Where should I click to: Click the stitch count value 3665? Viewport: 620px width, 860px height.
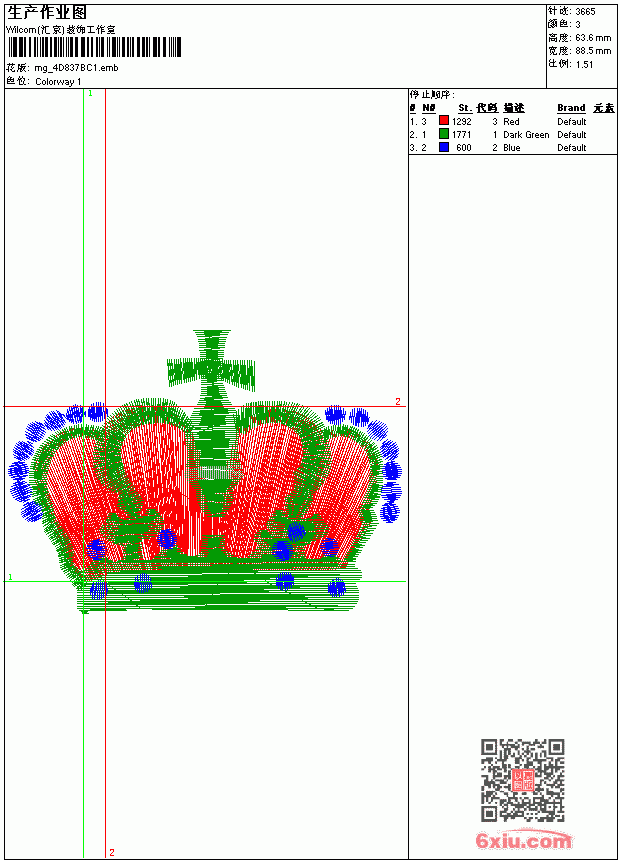coord(585,12)
